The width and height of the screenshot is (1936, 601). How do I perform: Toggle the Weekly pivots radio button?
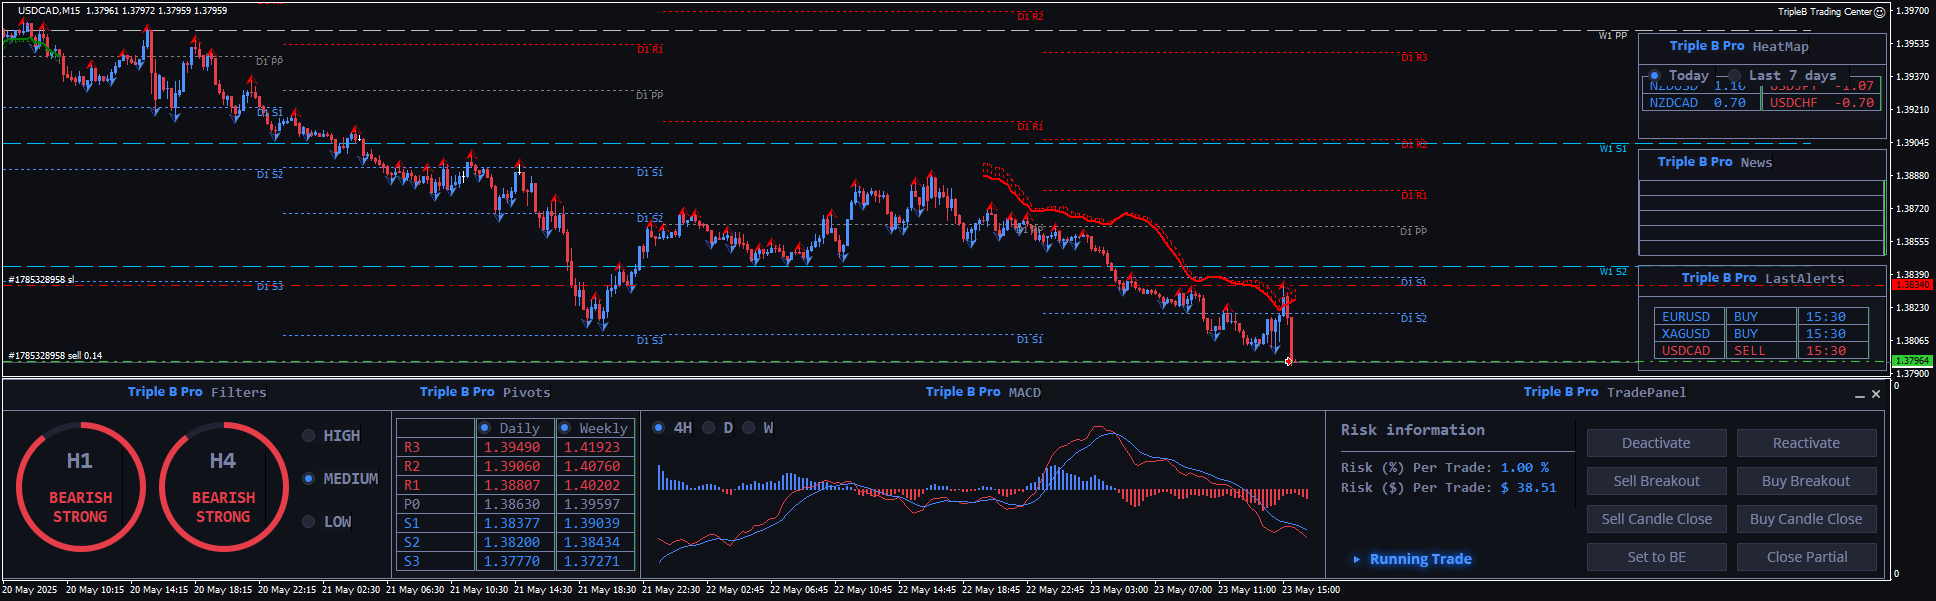[565, 428]
